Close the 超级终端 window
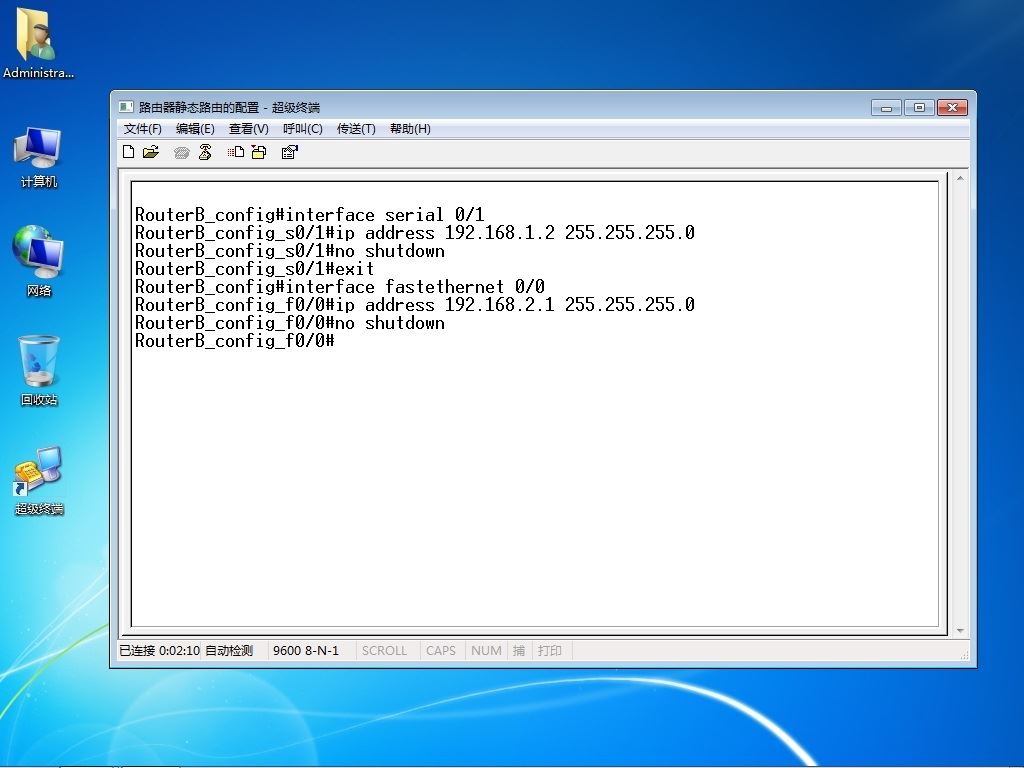Viewport: 1024px width, 768px height. tap(952, 108)
